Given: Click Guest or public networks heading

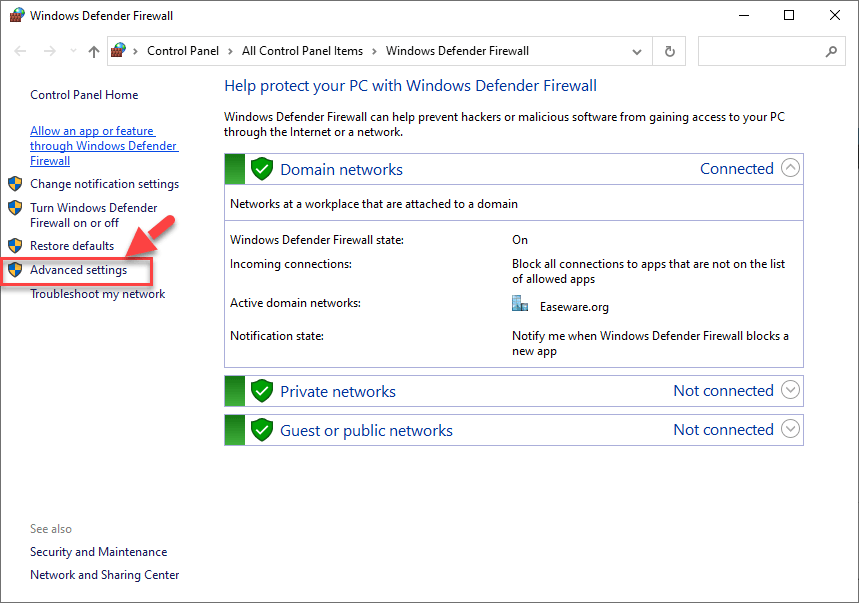Looking at the screenshot, I should pyautogui.click(x=366, y=431).
